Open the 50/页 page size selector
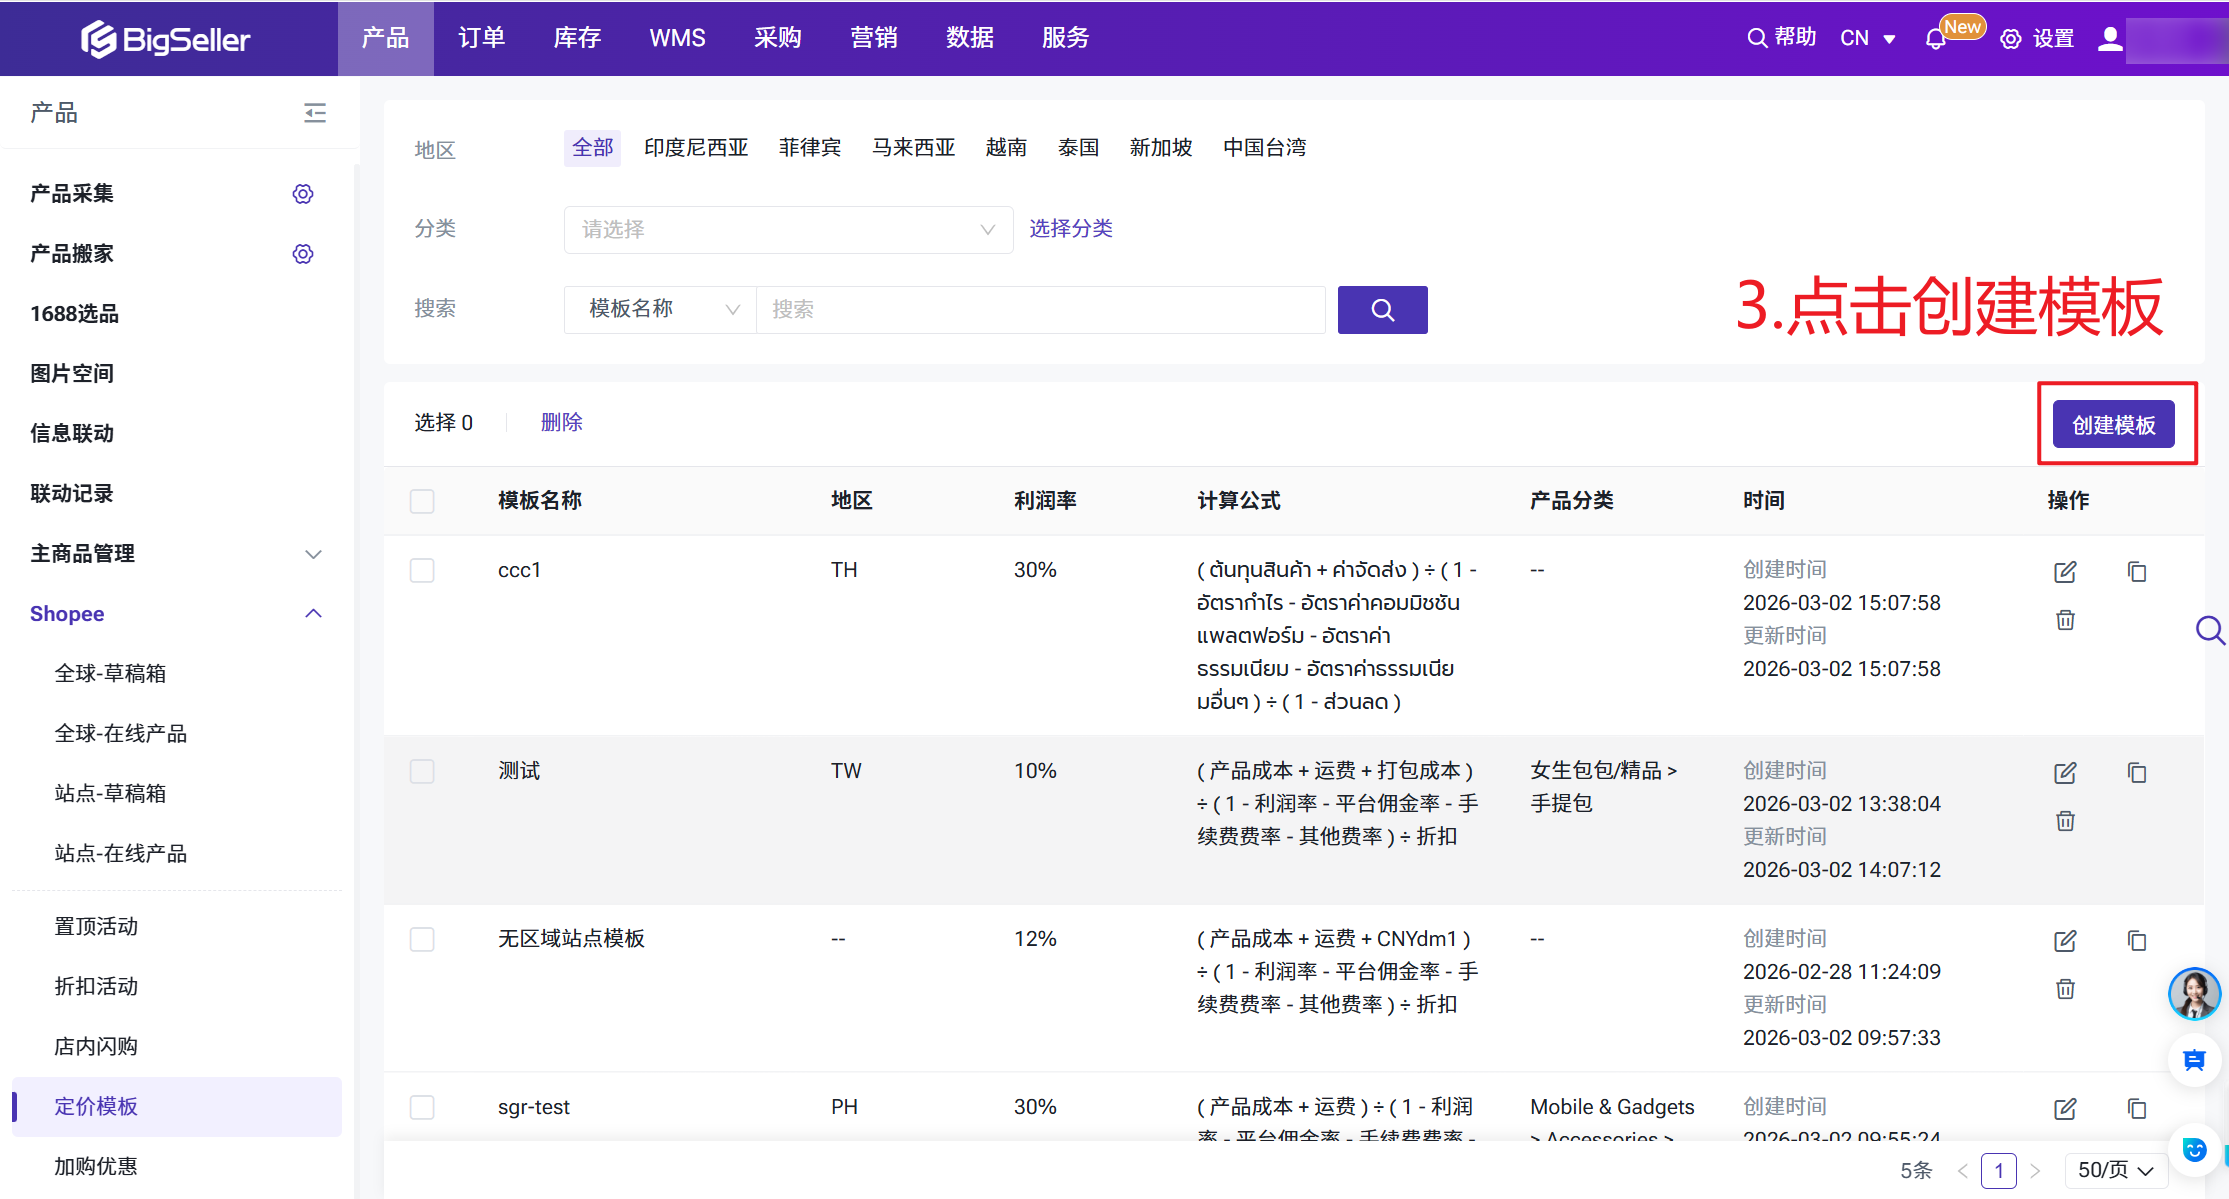 (2114, 1170)
